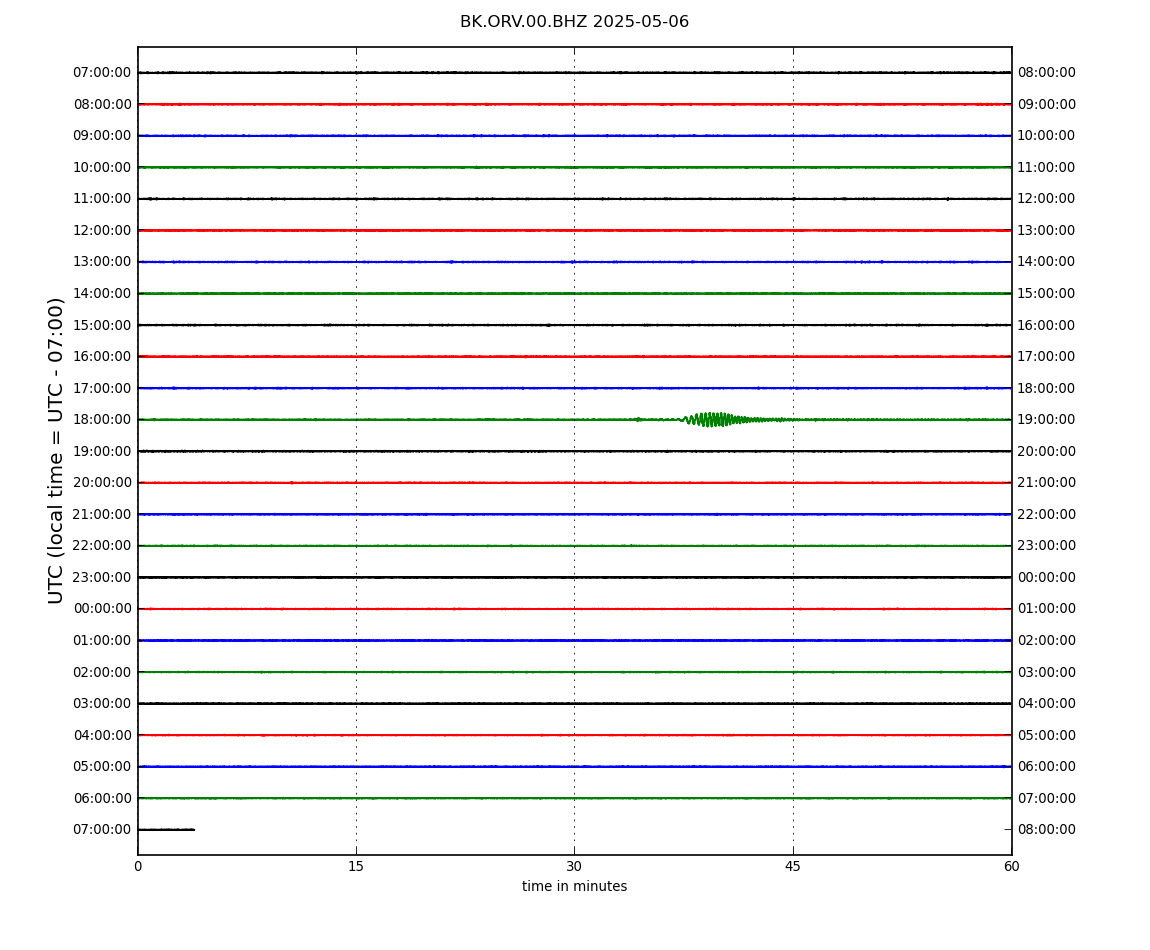Click the 19:00:00 start label of its black row
Screen dimensions: 1150x950
(x=102, y=451)
